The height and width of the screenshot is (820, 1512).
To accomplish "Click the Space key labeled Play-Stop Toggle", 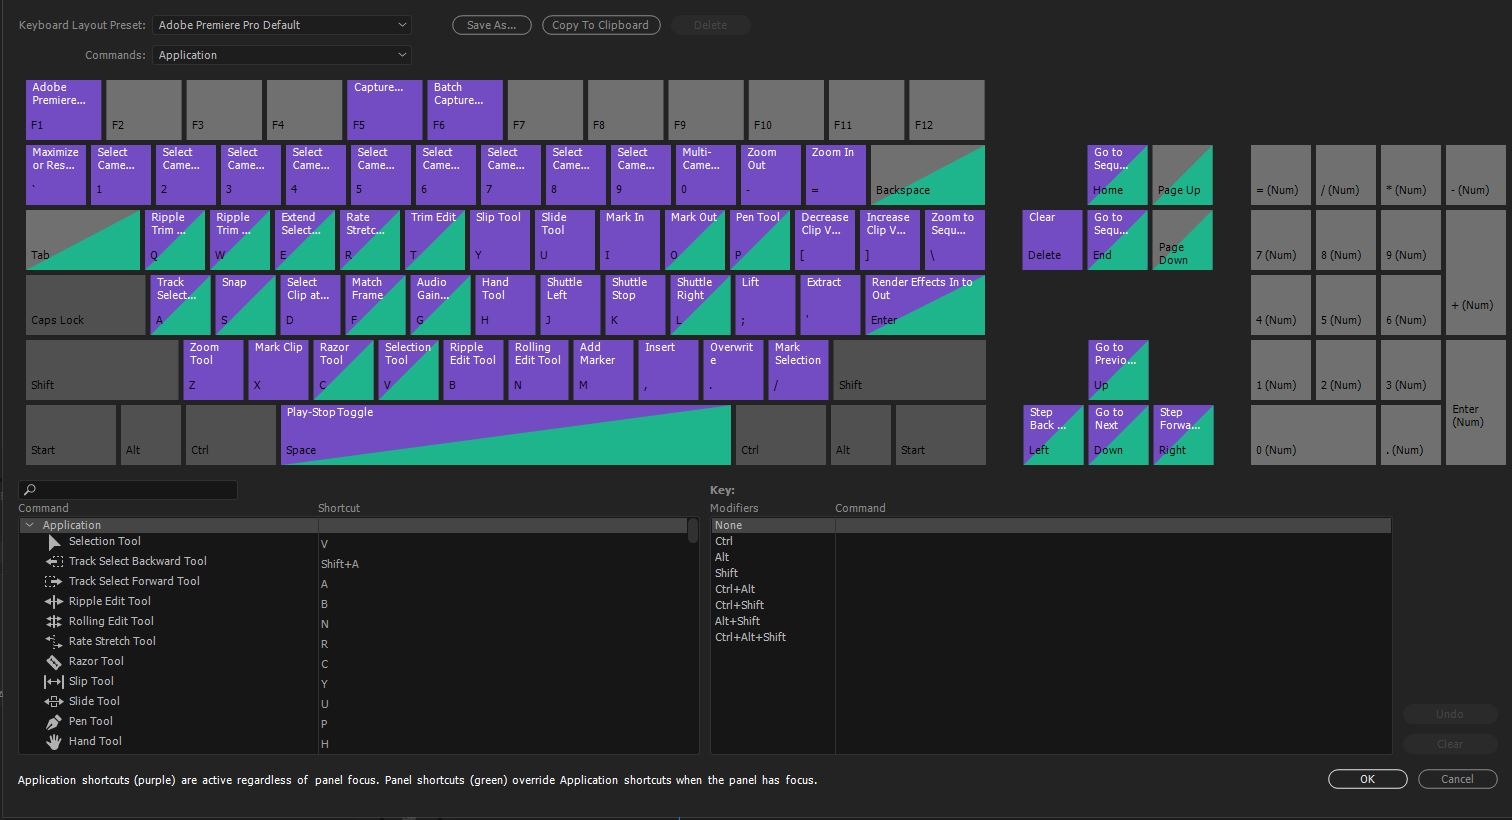I will [505, 434].
